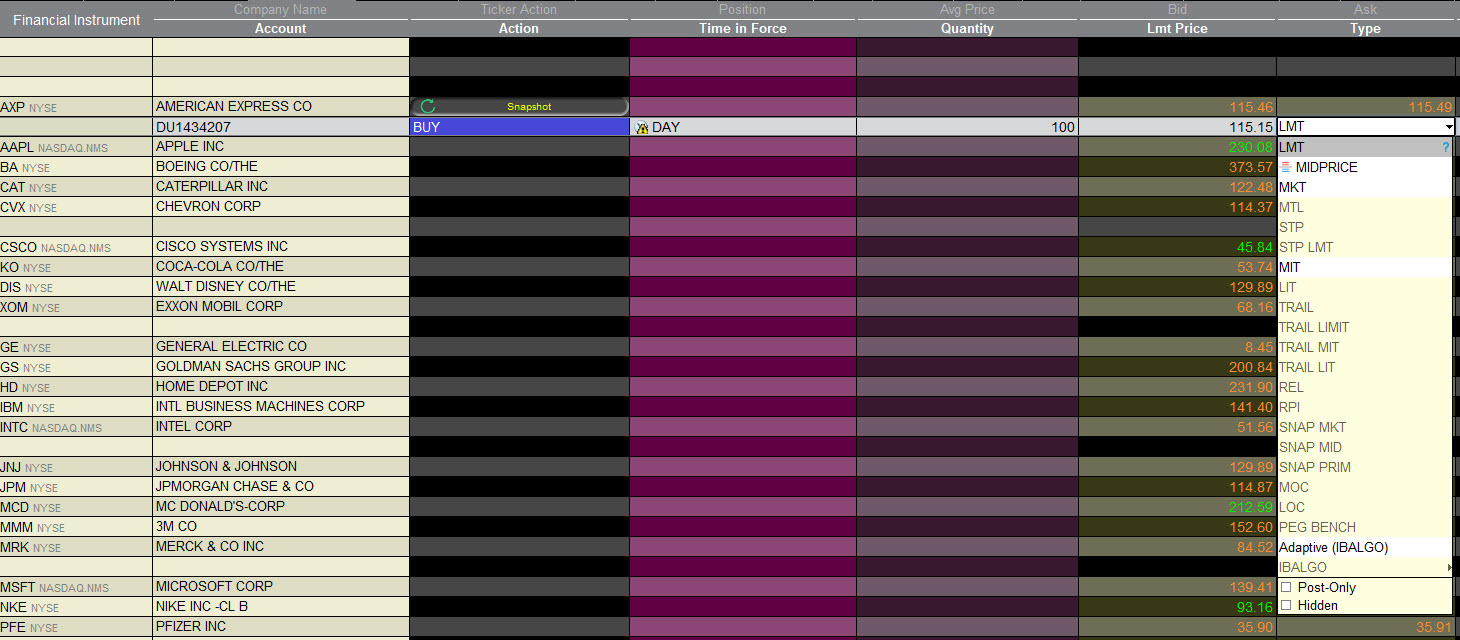The image size is (1460, 640).
Task: Click COCA-COLA CO/THE company name
Action: click(220, 266)
